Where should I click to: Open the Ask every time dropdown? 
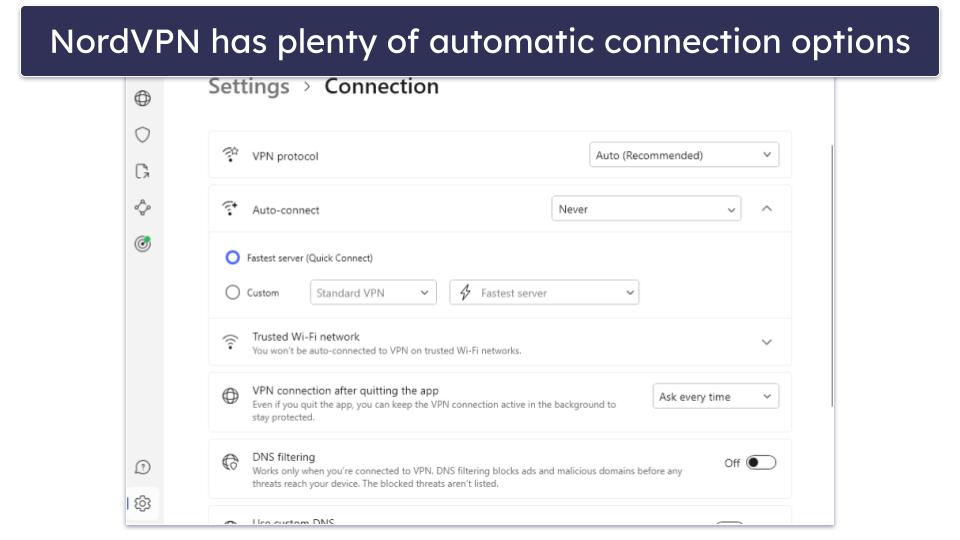click(x=715, y=397)
